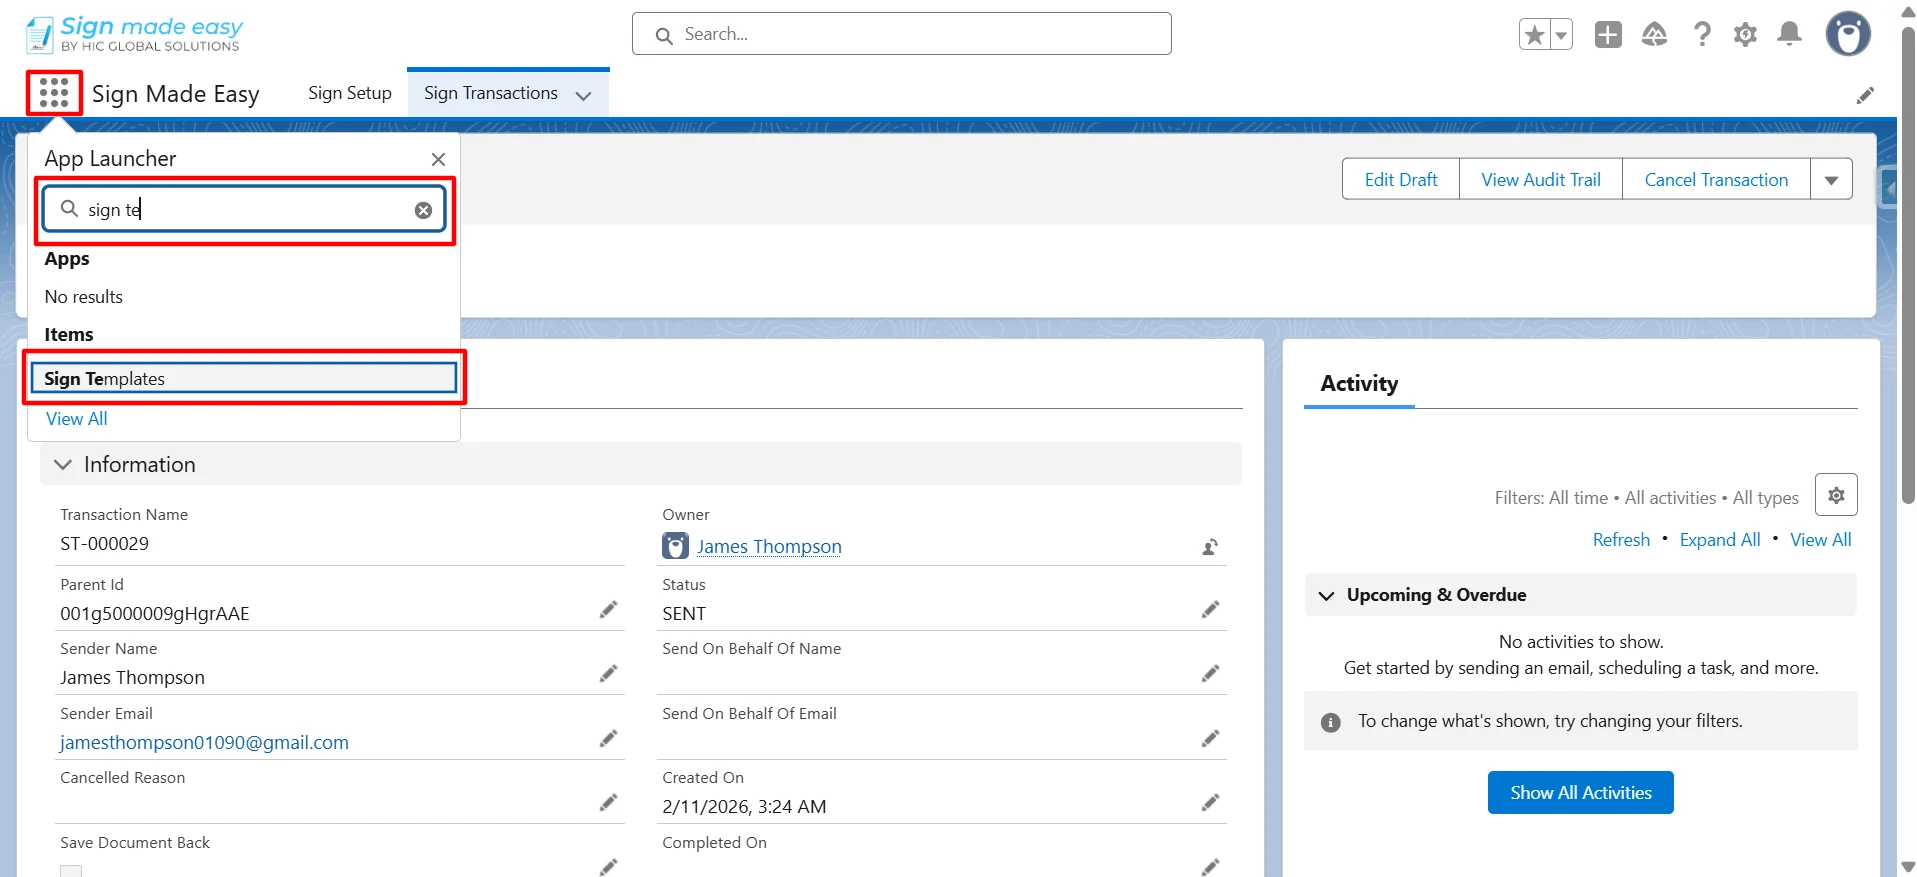Open the Sign Transactions tab dropdown chevron
This screenshot has height=877, width=1917.
coord(584,96)
